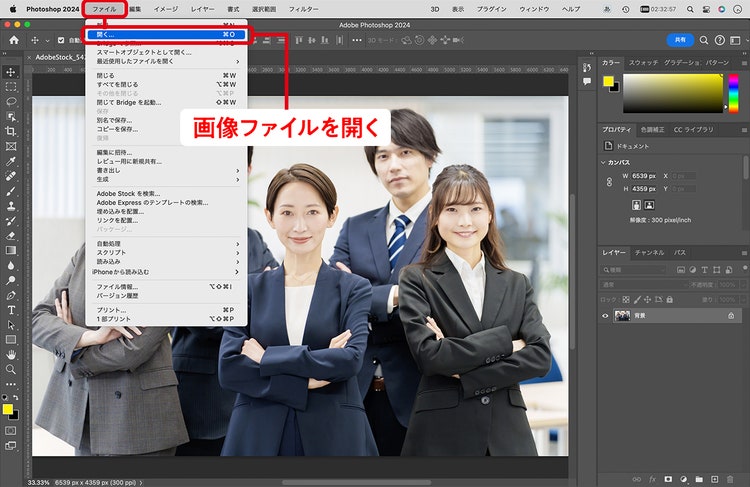The height and width of the screenshot is (487, 750).
Task: Select the Brush tool
Action: [x=11, y=191]
